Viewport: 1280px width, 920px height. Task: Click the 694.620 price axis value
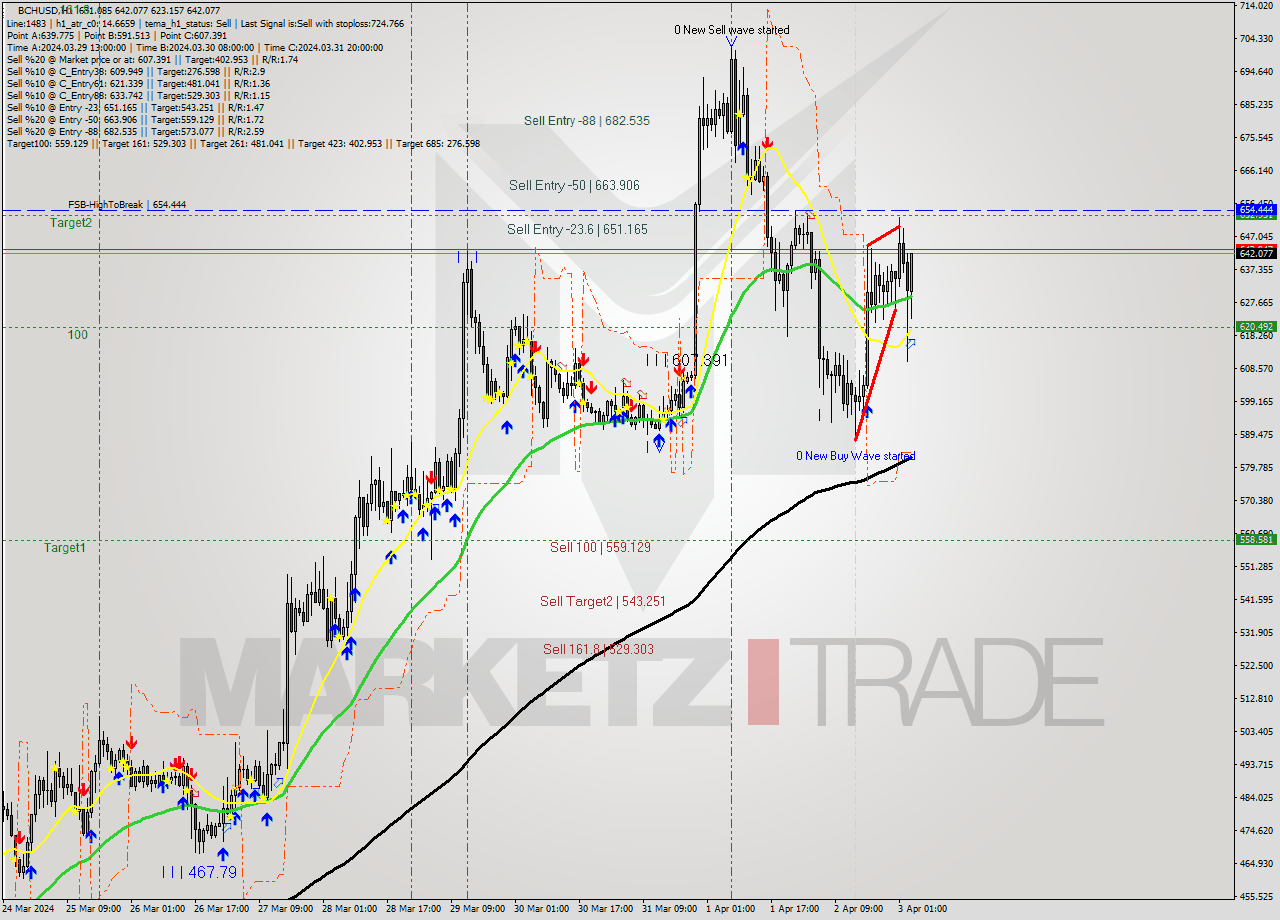pos(1256,72)
